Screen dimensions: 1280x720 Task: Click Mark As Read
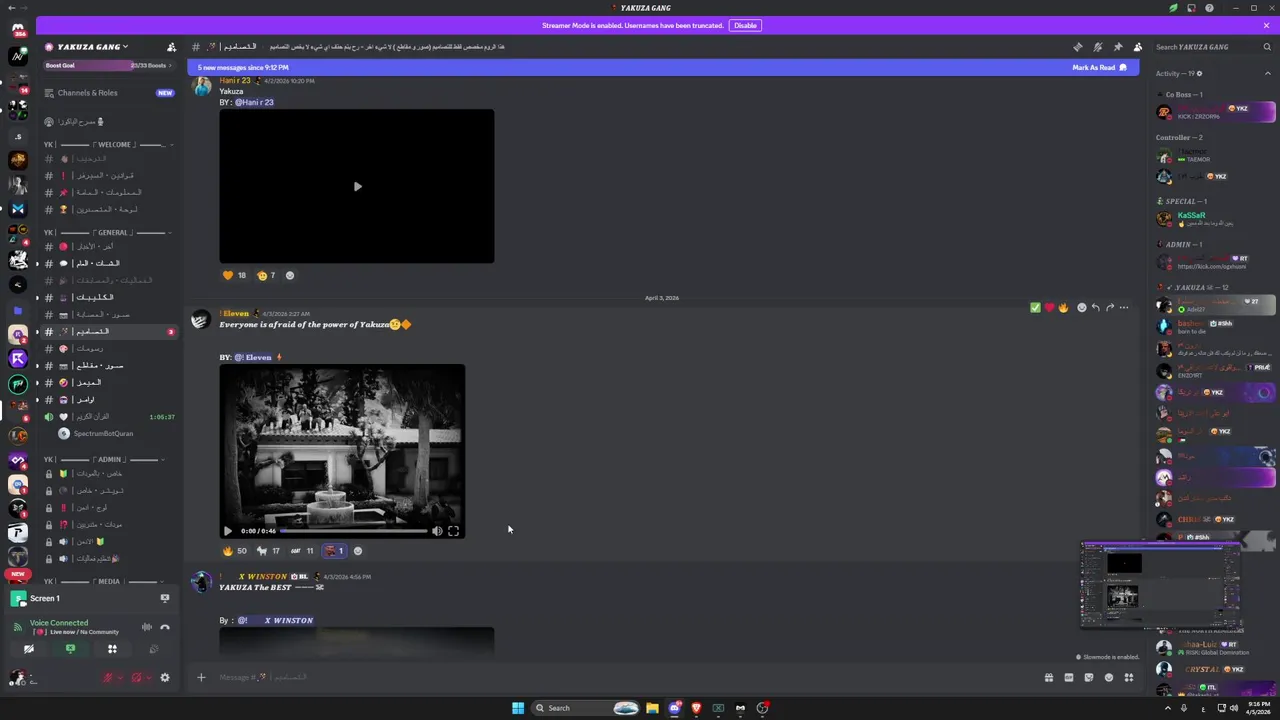point(1099,68)
